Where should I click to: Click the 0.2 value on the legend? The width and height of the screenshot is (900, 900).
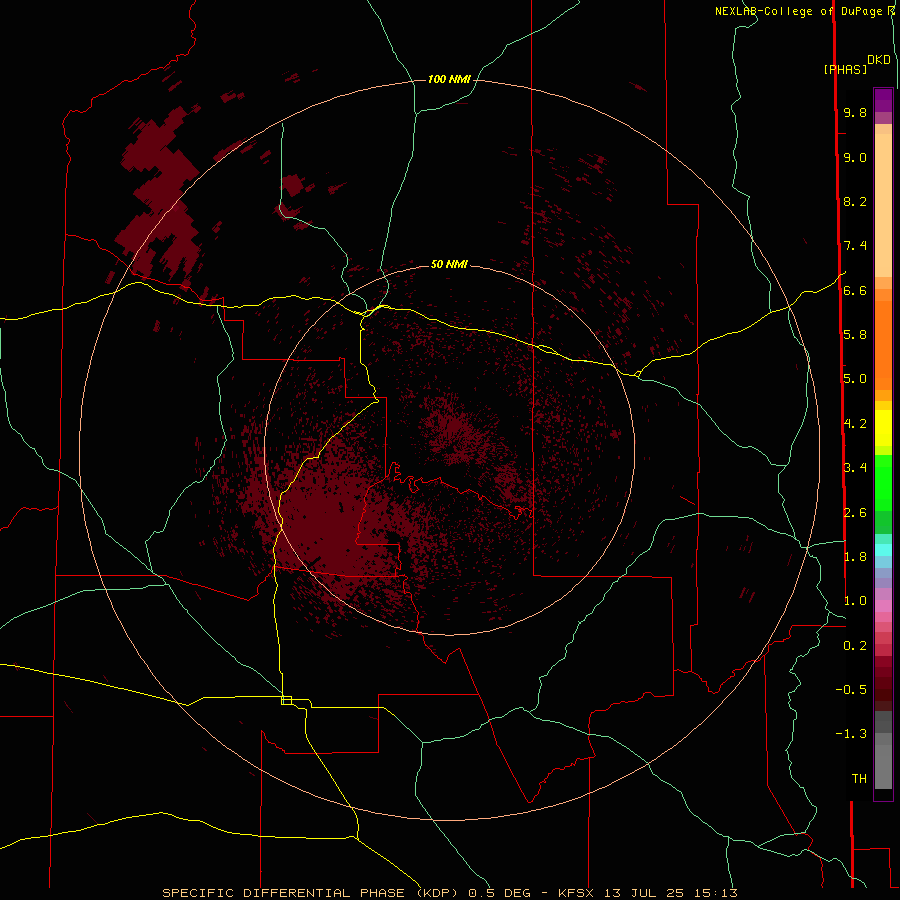pyautogui.click(x=855, y=645)
